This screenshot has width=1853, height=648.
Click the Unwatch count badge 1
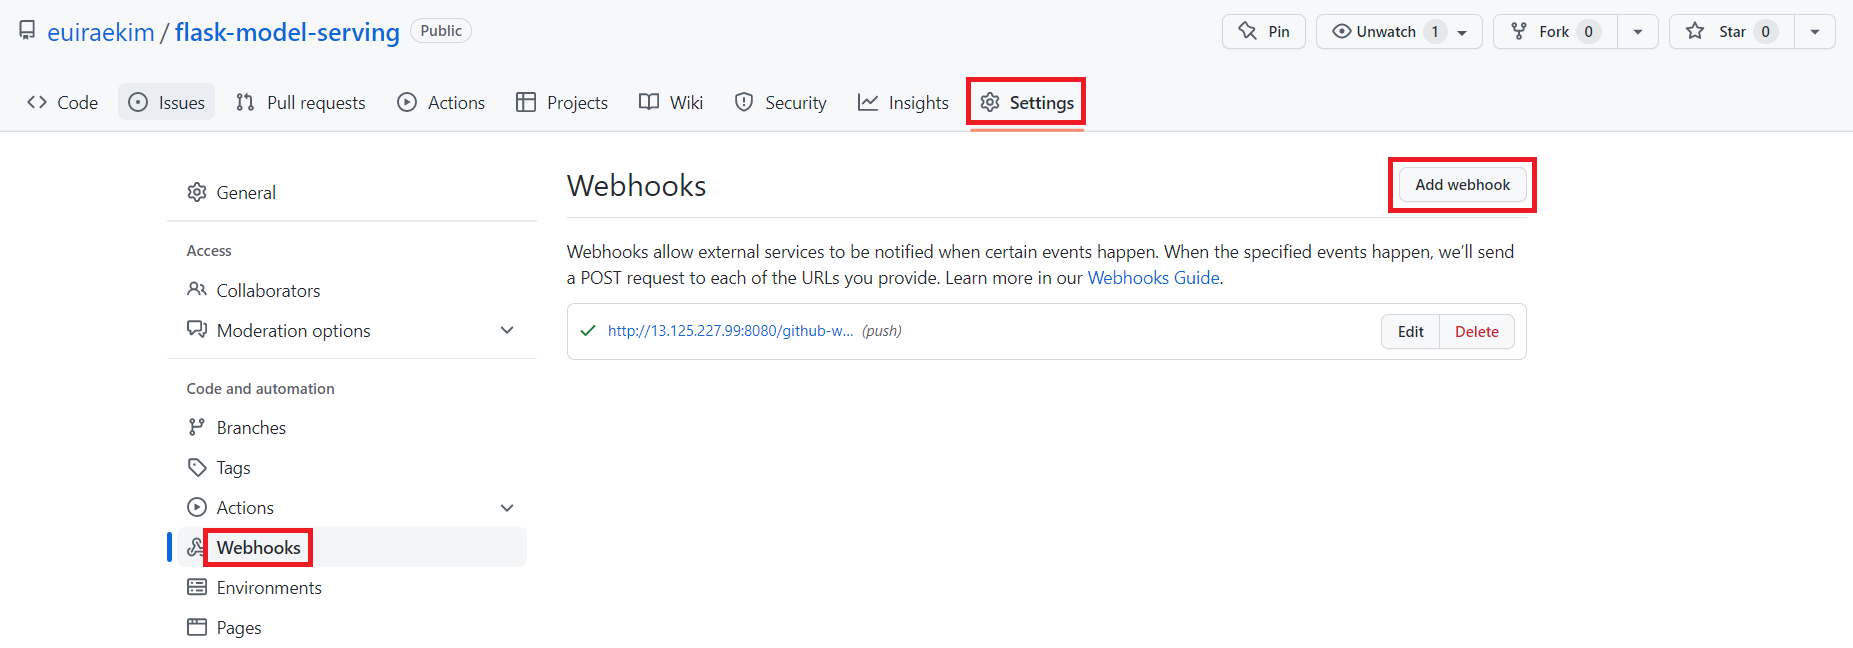(1435, 31)
